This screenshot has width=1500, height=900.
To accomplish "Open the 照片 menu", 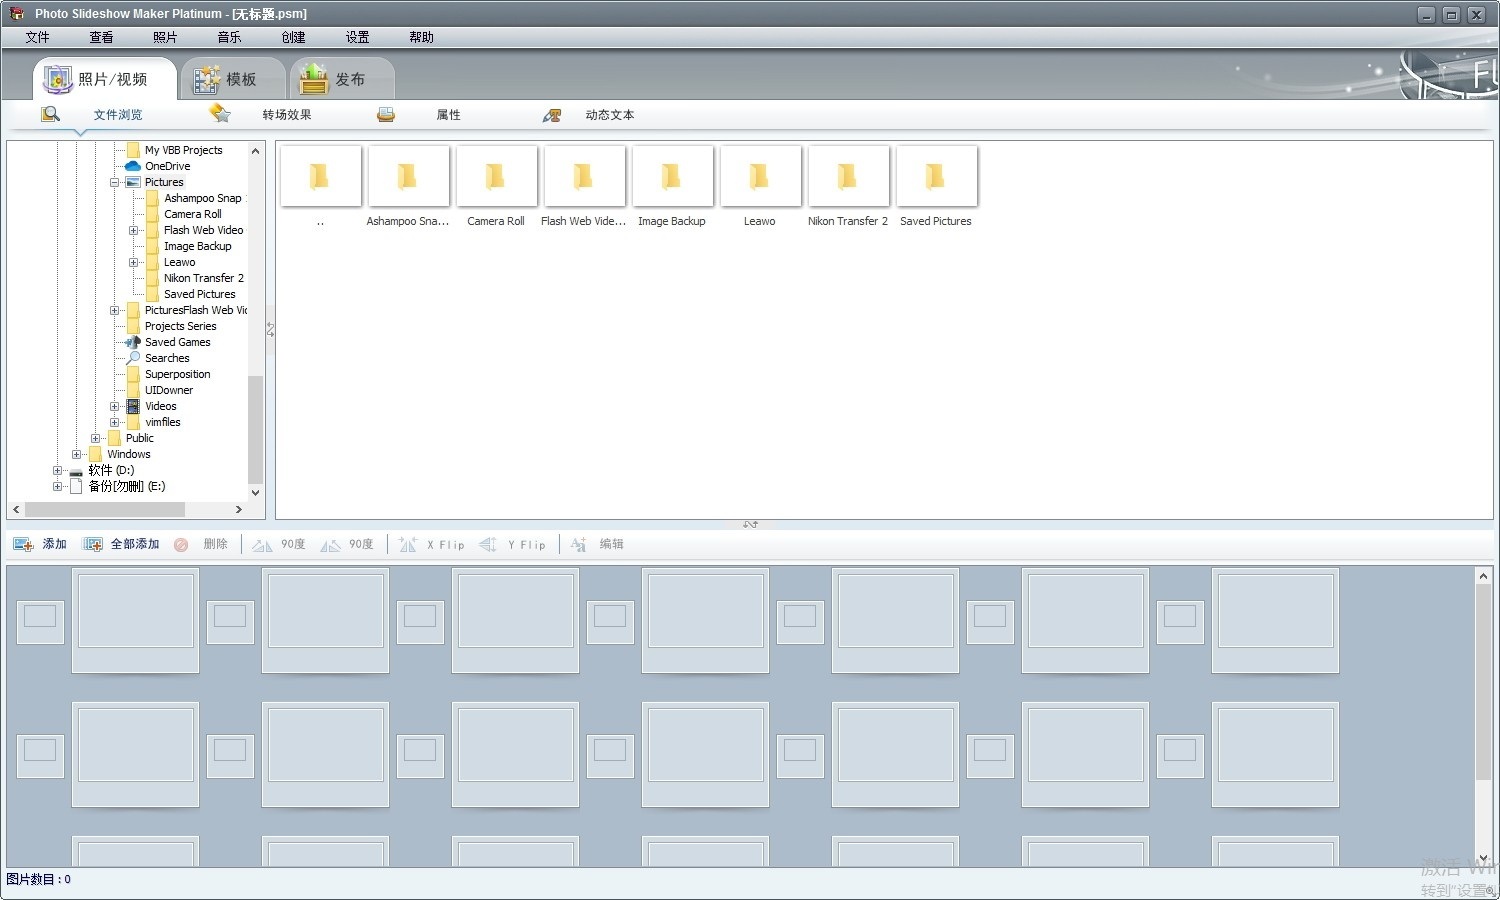I will tap(165, 37).
